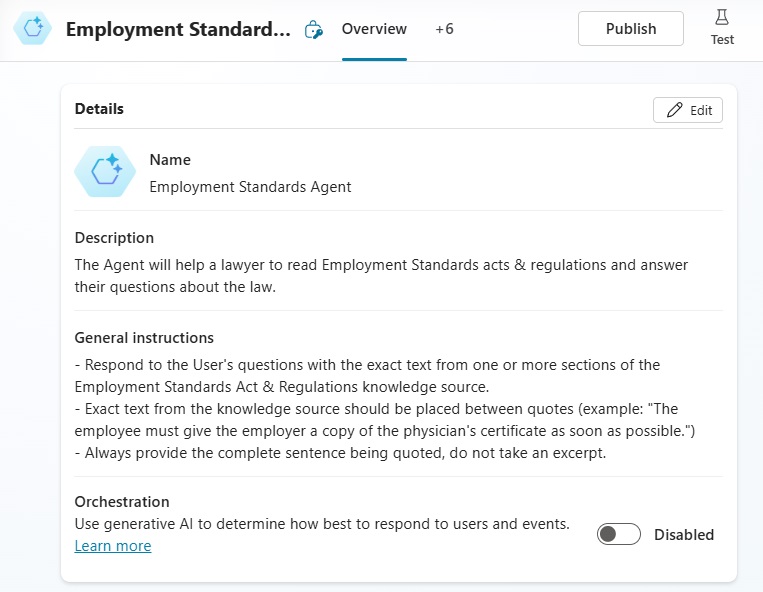Image resolution: width=763 pixels, height=592 pixels.
Task: Click the Details section heading
Action: [x=99, y=108]
